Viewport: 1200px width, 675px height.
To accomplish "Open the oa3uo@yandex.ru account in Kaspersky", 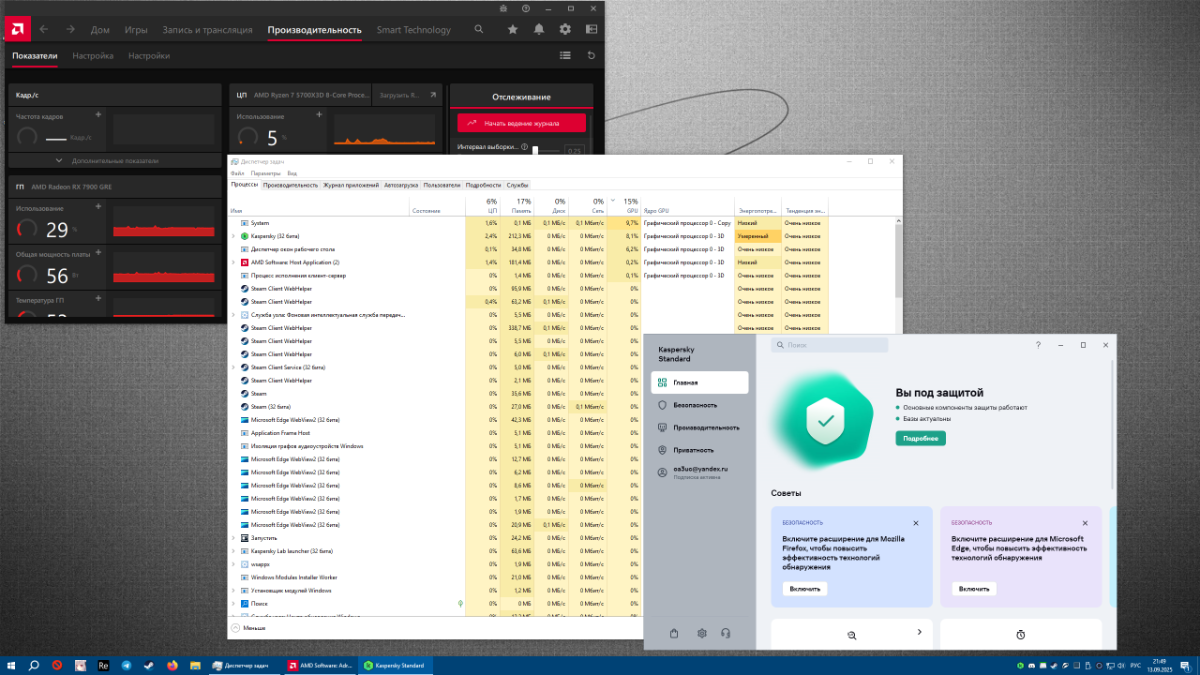I will [x=699, y=472].
